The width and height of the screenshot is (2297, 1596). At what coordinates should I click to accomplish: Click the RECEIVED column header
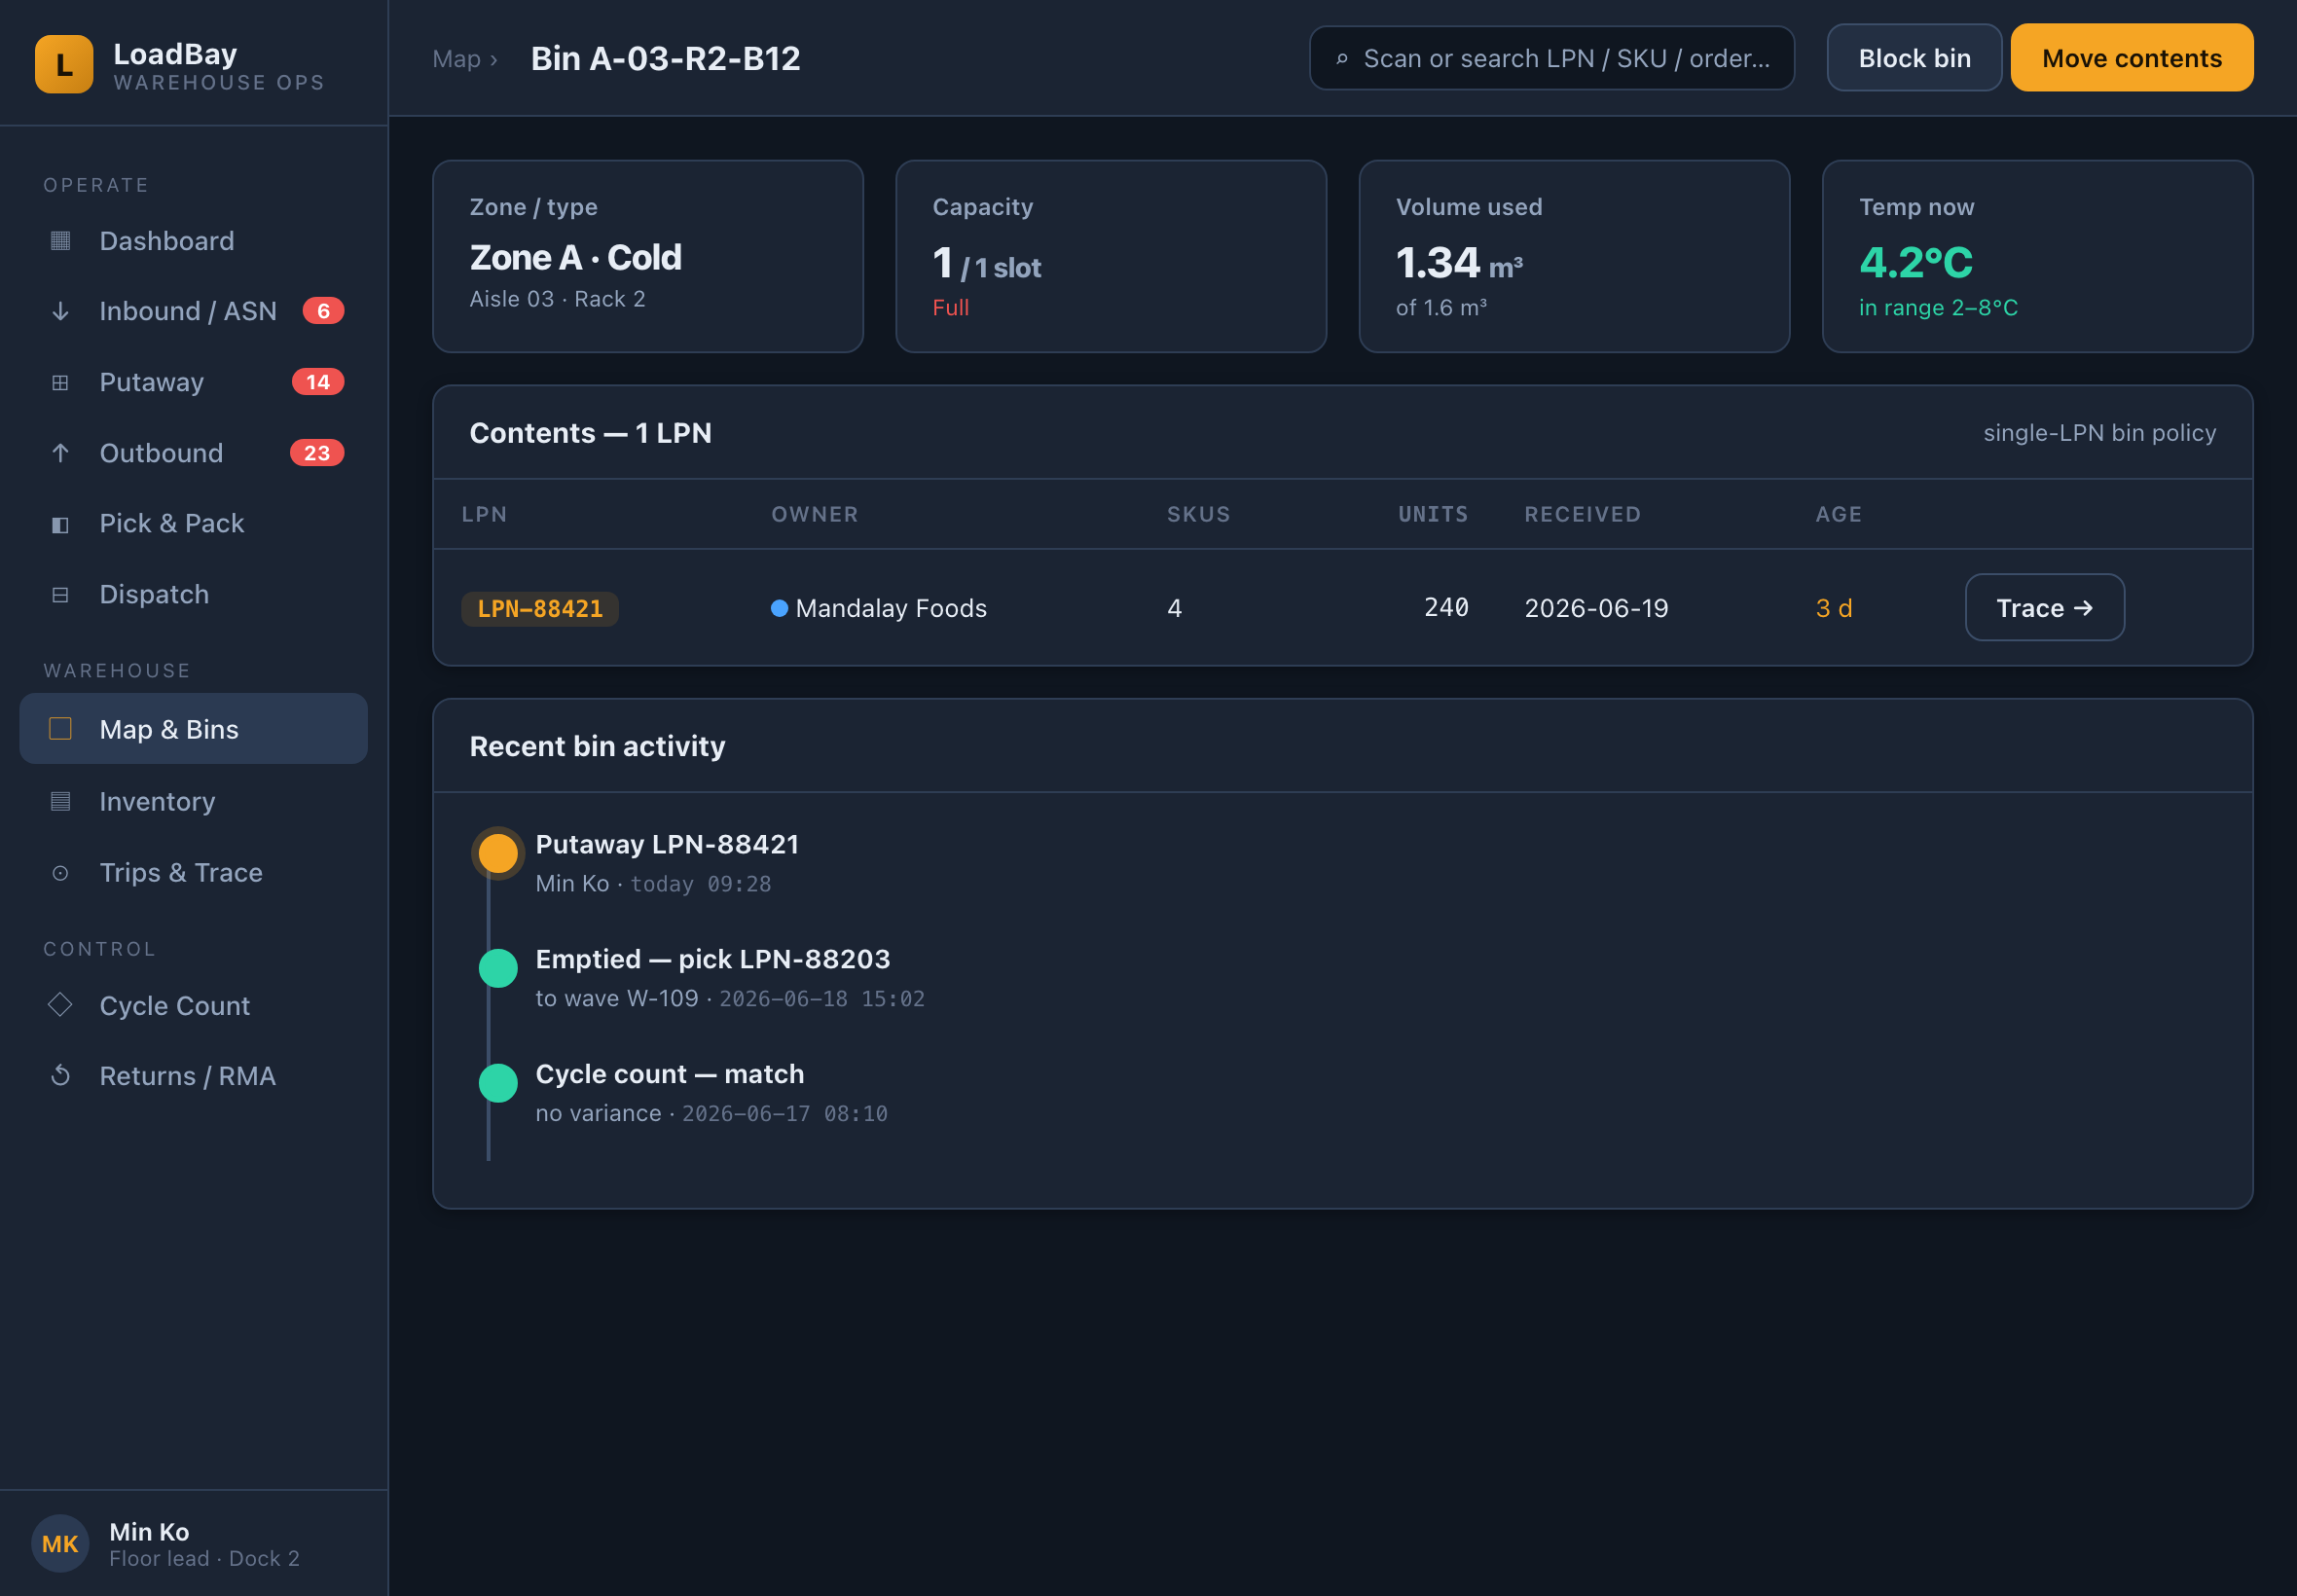1582,514
